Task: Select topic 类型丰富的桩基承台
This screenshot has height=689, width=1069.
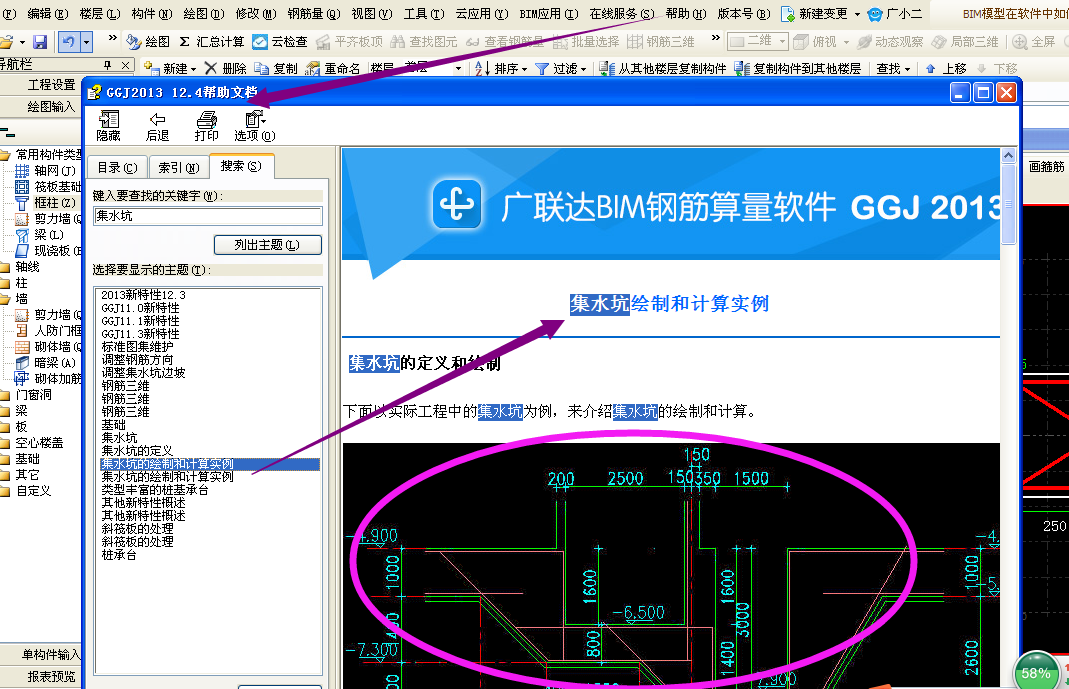Action: click(155, 489)
